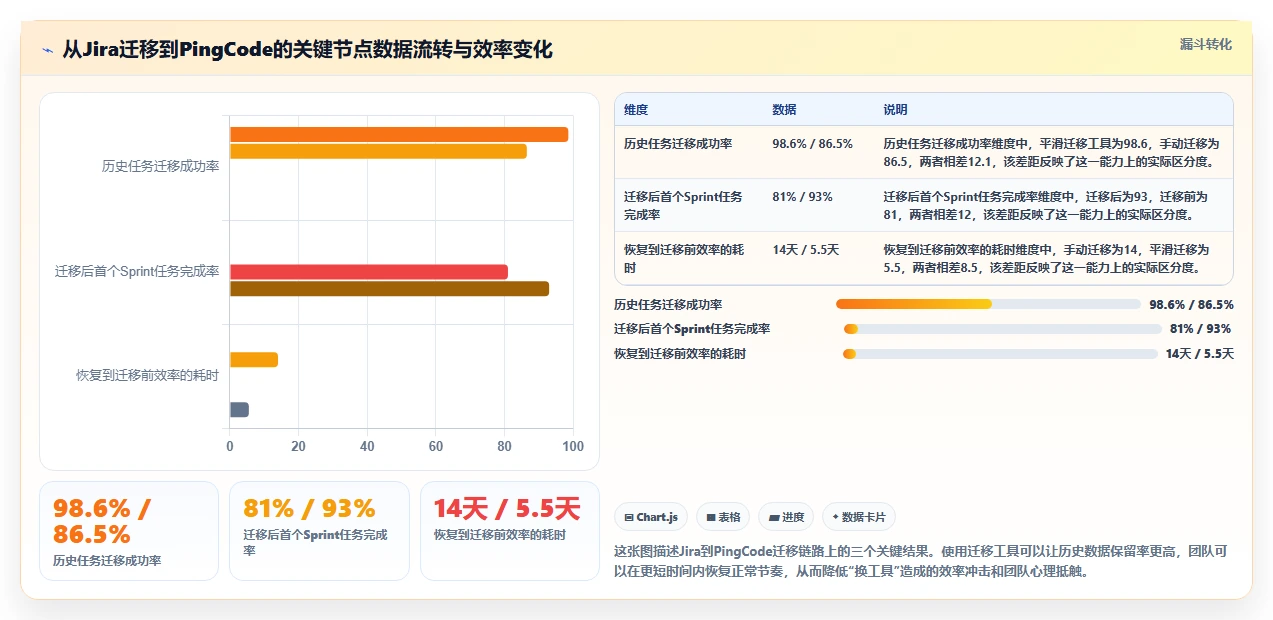Click the 恢复到迁移前效率的耗时 progress bar
Image resolution: width=1273 pixels, height=620 pixels.
pos(1000,353)
